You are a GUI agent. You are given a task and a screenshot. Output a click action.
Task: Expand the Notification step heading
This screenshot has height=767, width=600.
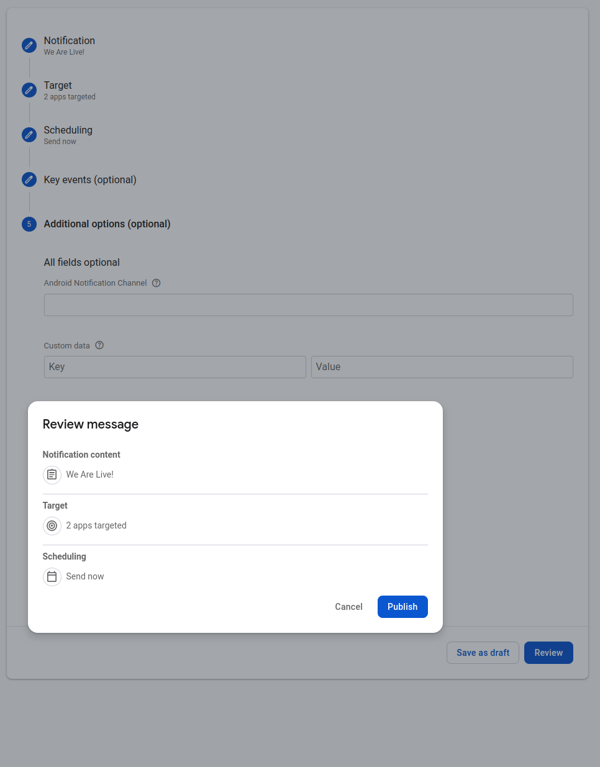point(69,41)
